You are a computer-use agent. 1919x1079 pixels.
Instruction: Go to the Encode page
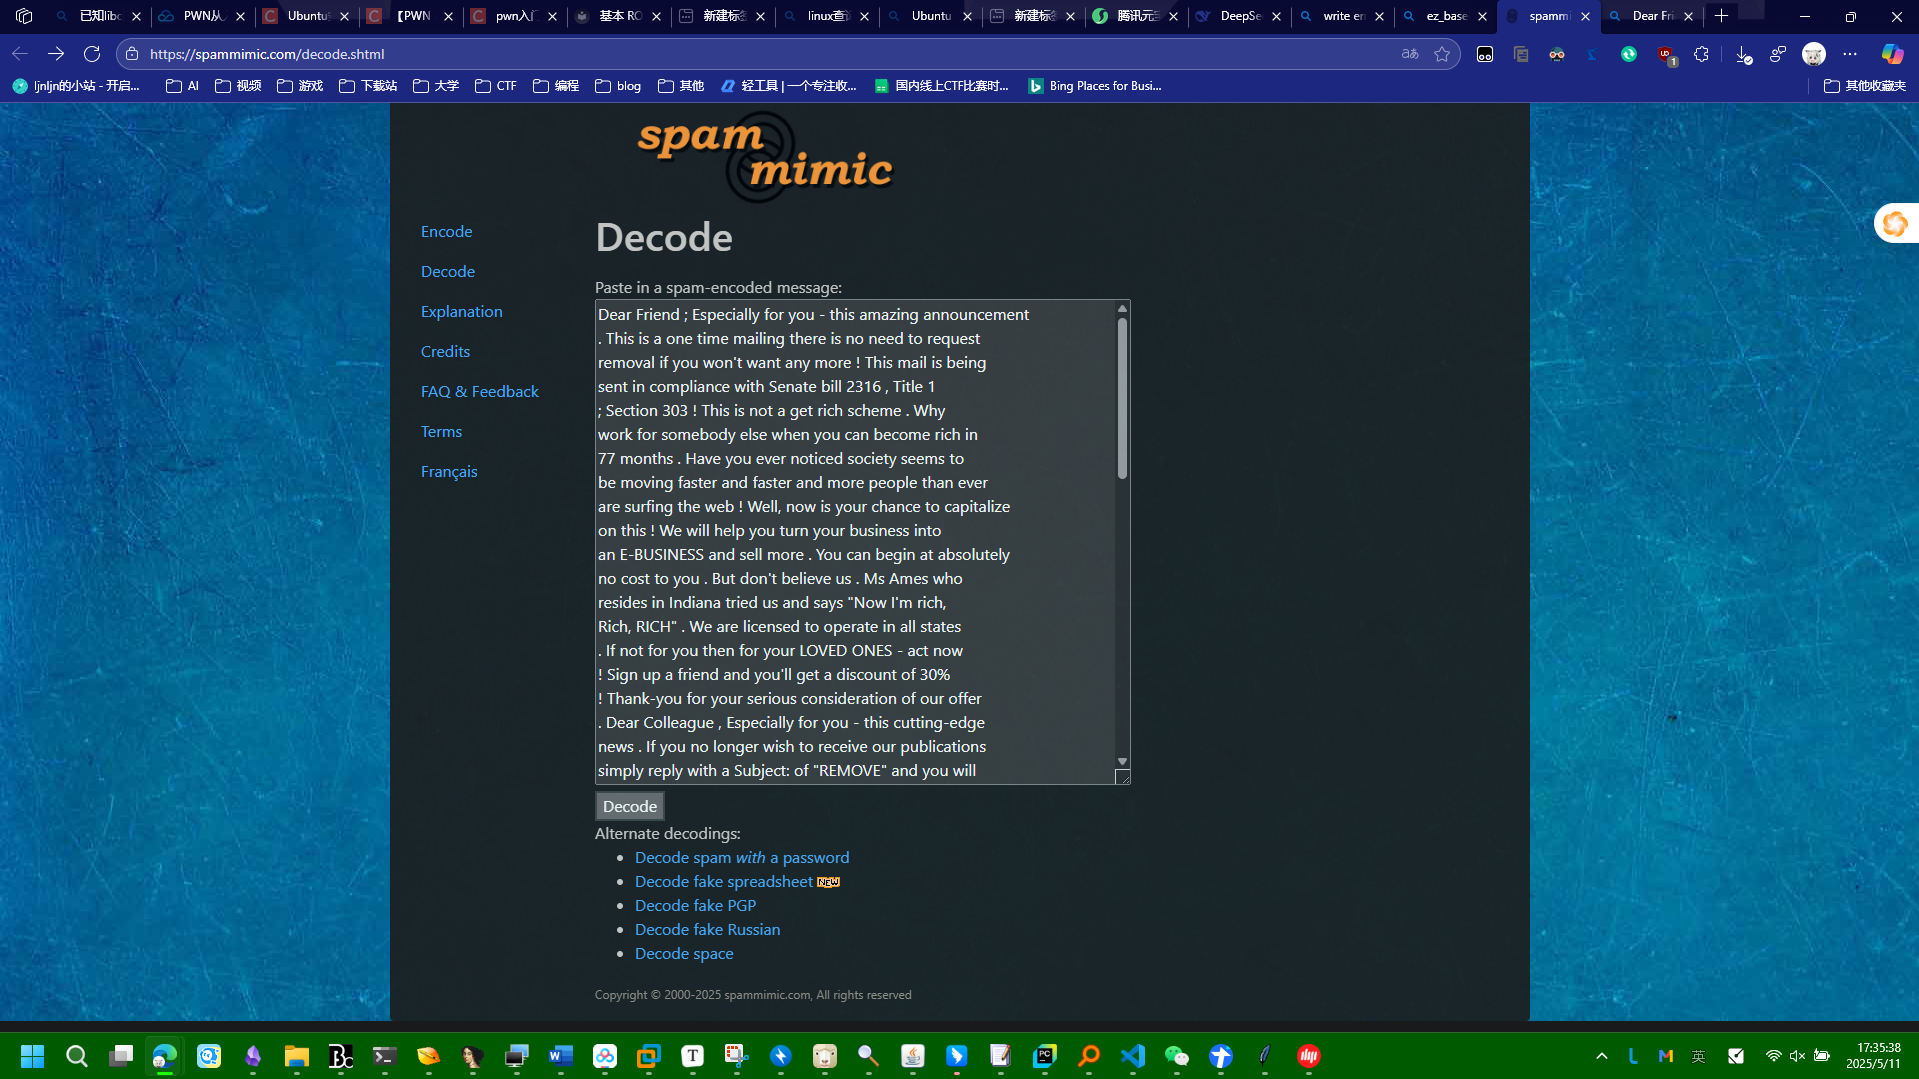point(446,231)
